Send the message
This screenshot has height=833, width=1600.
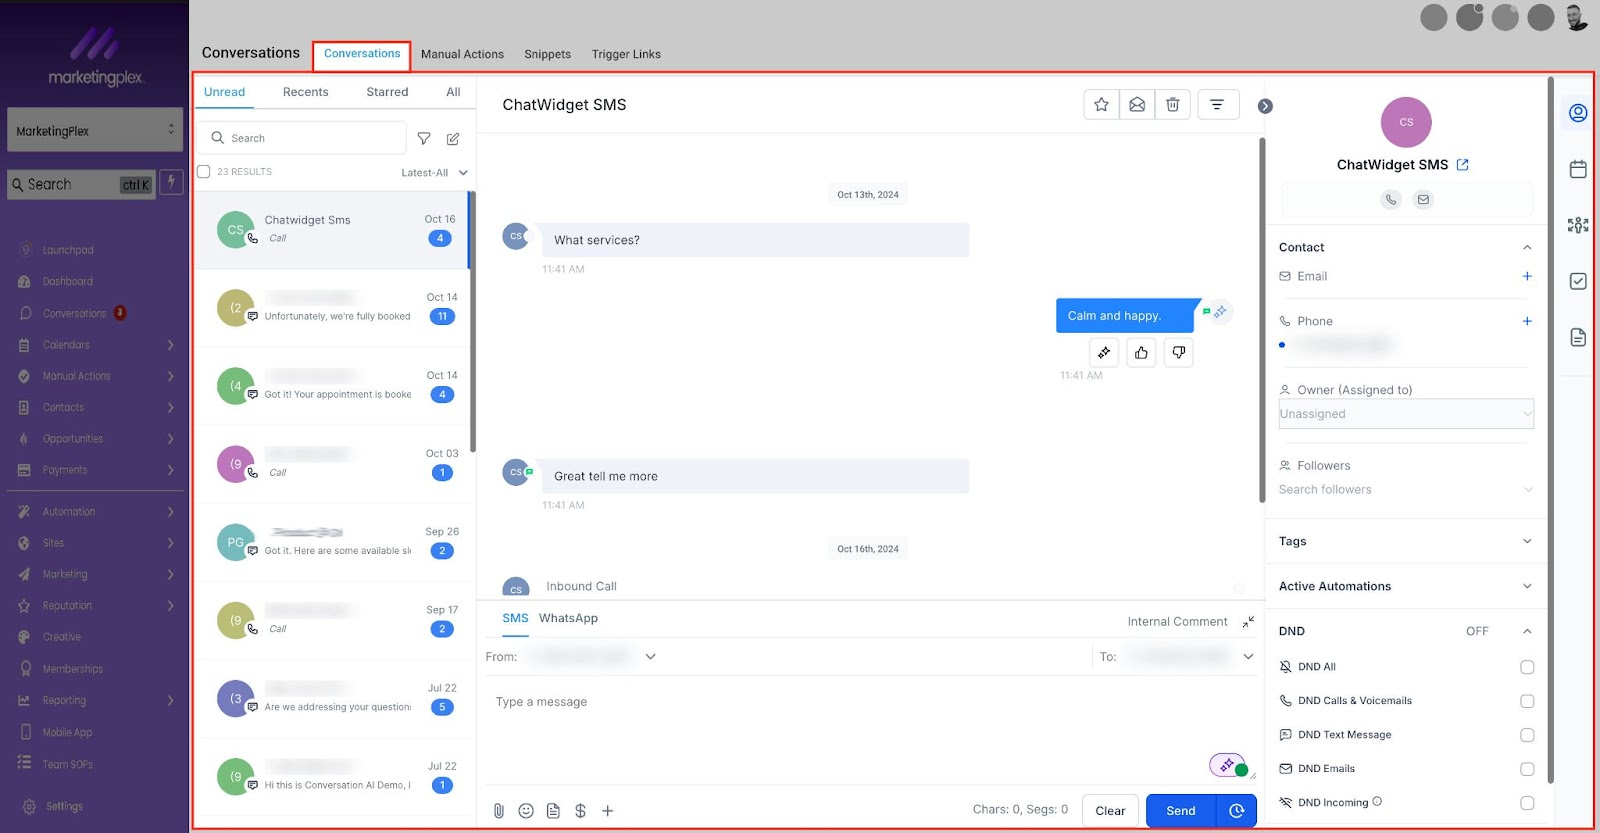[1181, 811]
